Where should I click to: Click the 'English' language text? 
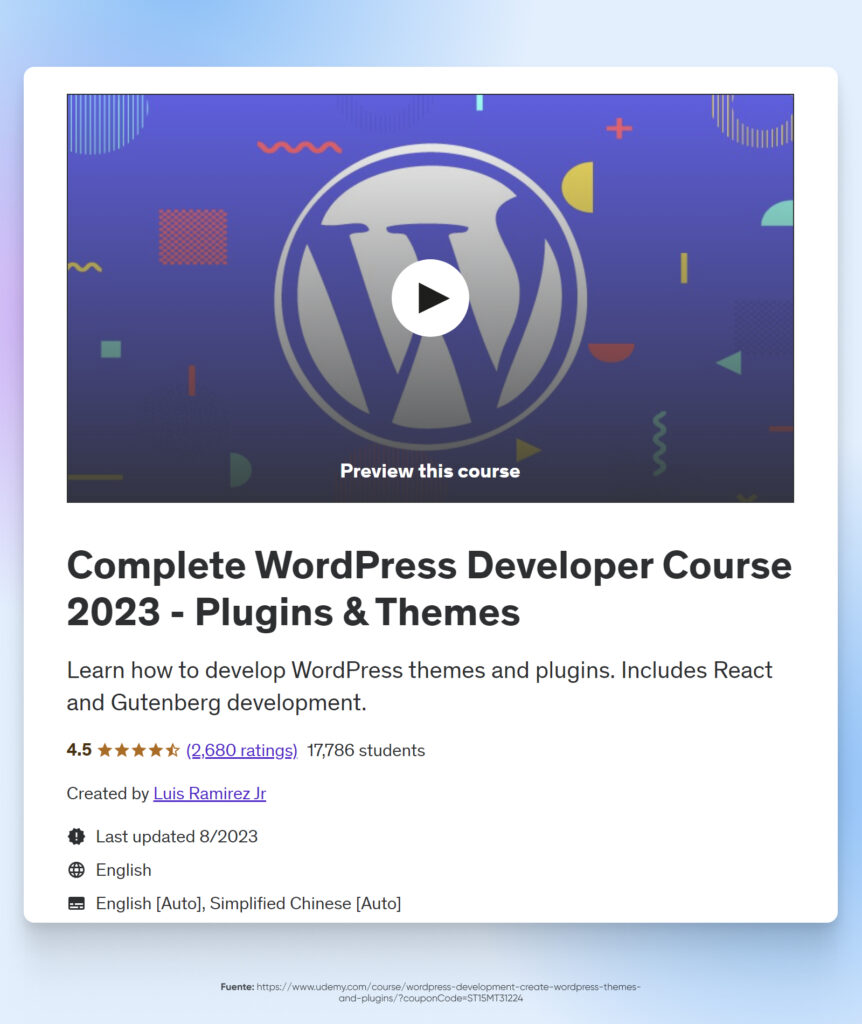(x=123, y=870)
